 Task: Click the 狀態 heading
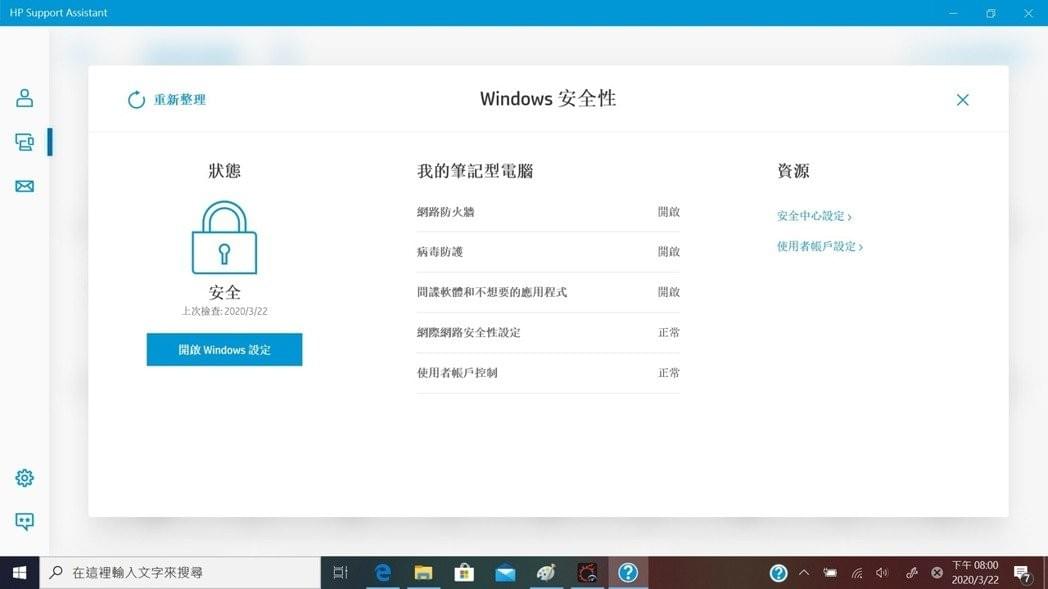pos(225,171)
